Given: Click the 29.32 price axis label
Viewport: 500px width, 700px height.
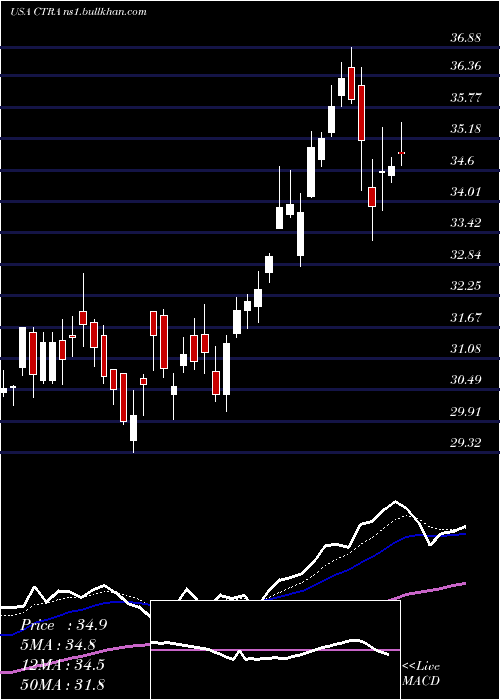Looking at the screenshot, I should (x=466, y=443).
